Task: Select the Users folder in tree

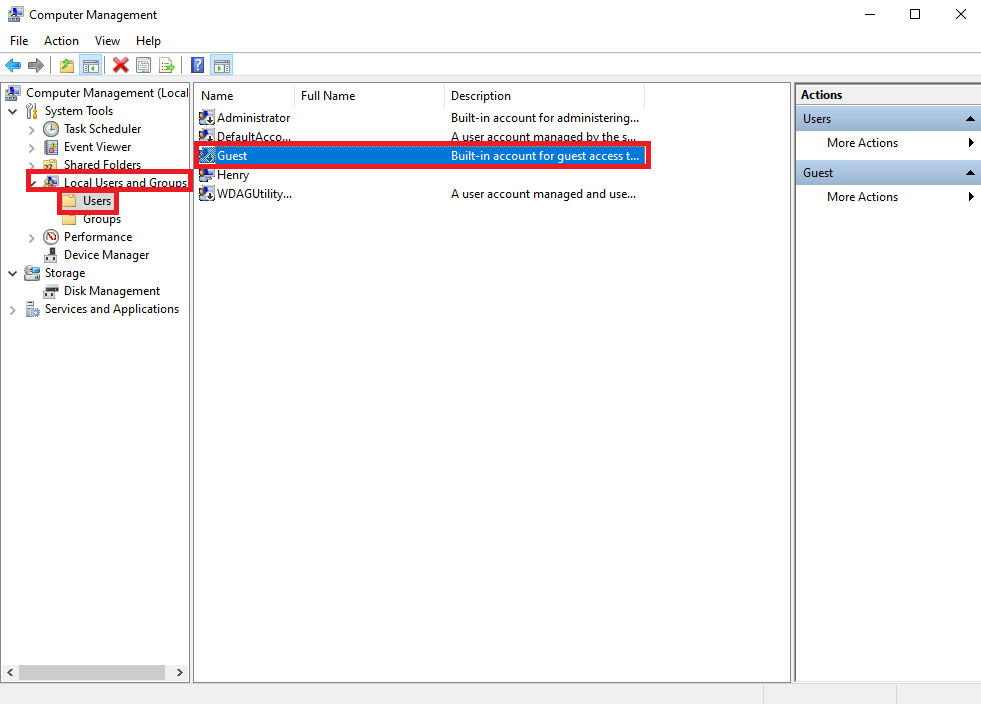Action: [97, 201]
